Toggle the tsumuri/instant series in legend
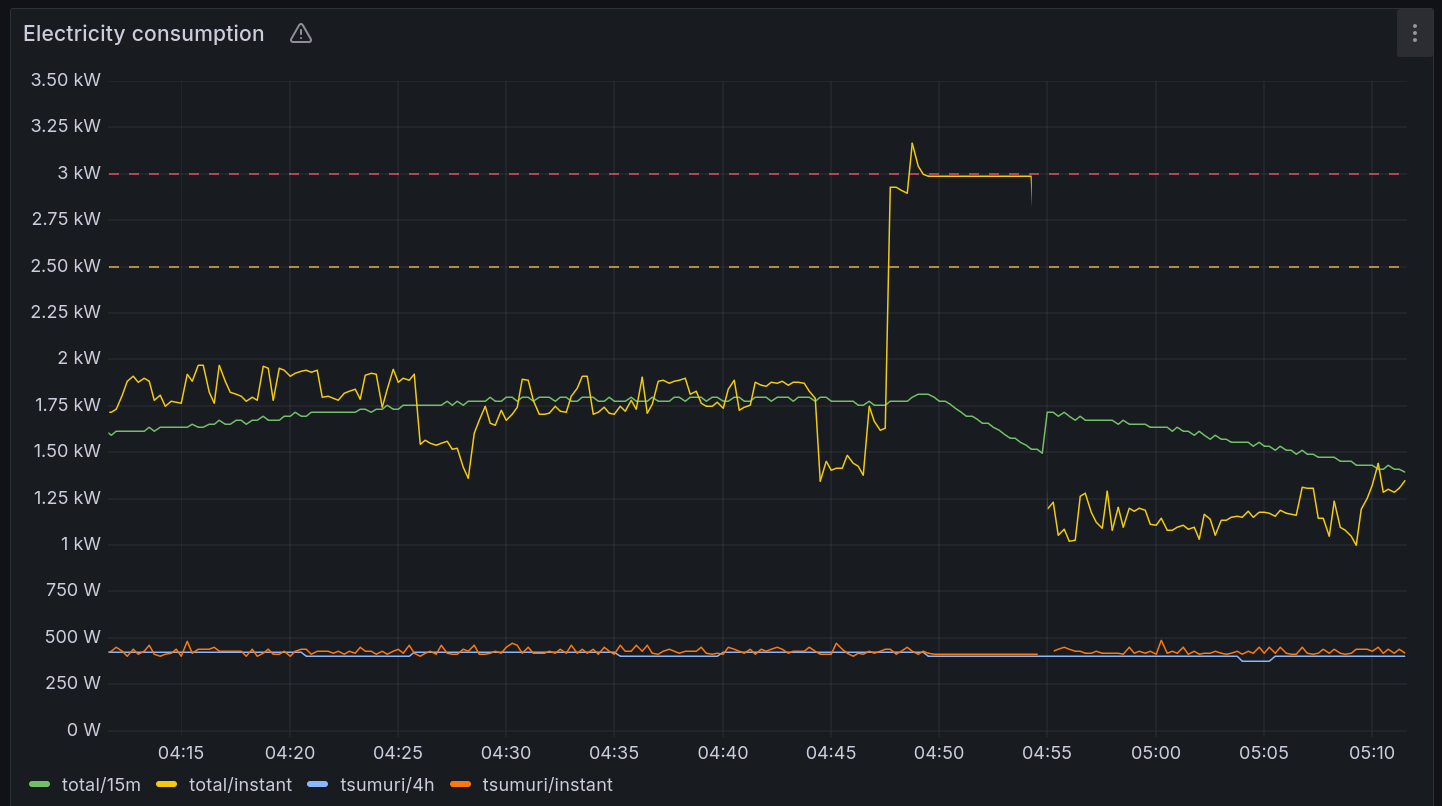Screen dimensions: 1442x806 click(547, 785)
